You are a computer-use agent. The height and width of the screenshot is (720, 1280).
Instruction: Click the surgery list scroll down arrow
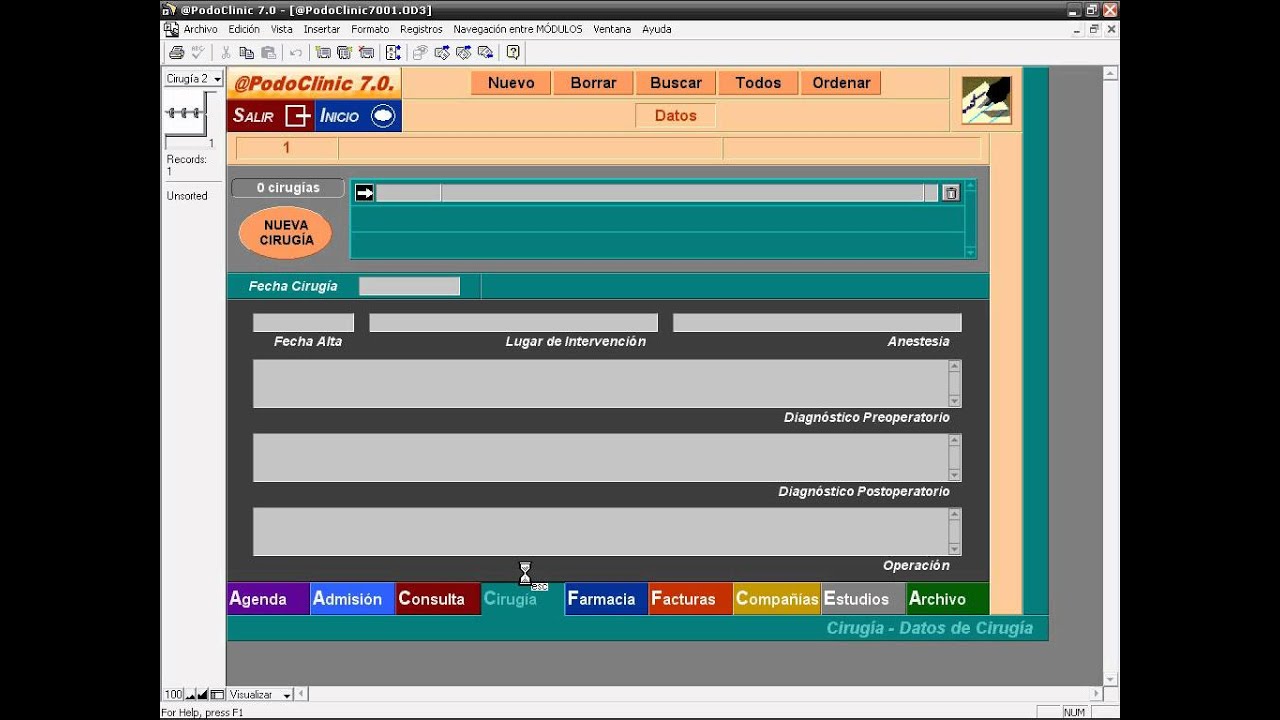tap(970, 253)
